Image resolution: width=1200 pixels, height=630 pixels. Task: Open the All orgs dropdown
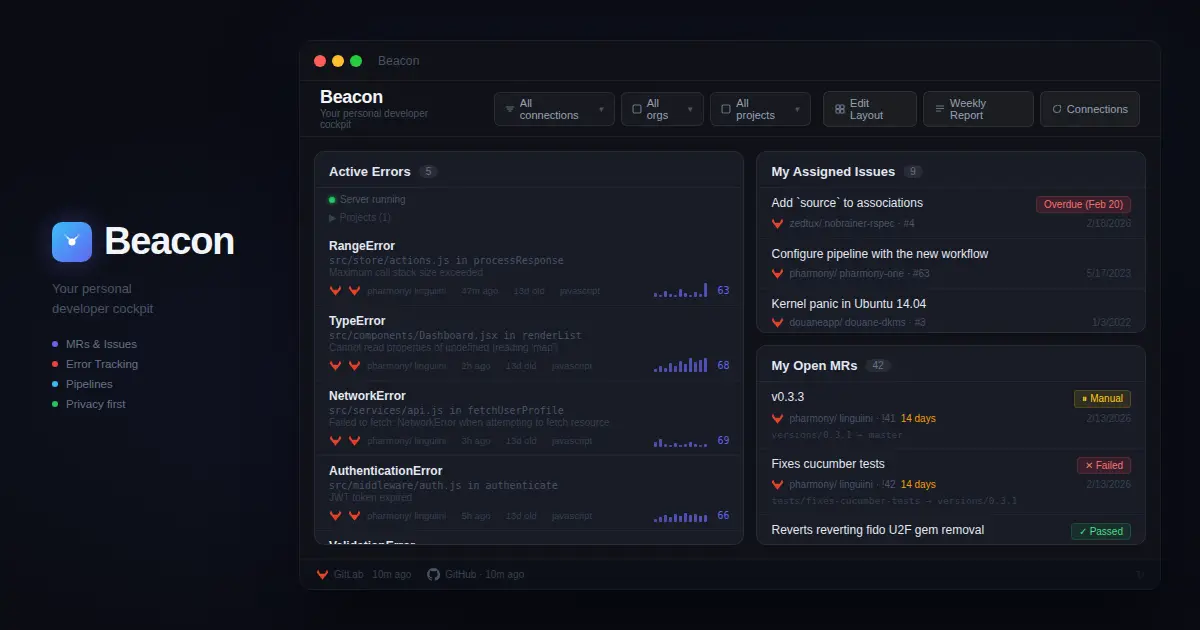[662, 109]
